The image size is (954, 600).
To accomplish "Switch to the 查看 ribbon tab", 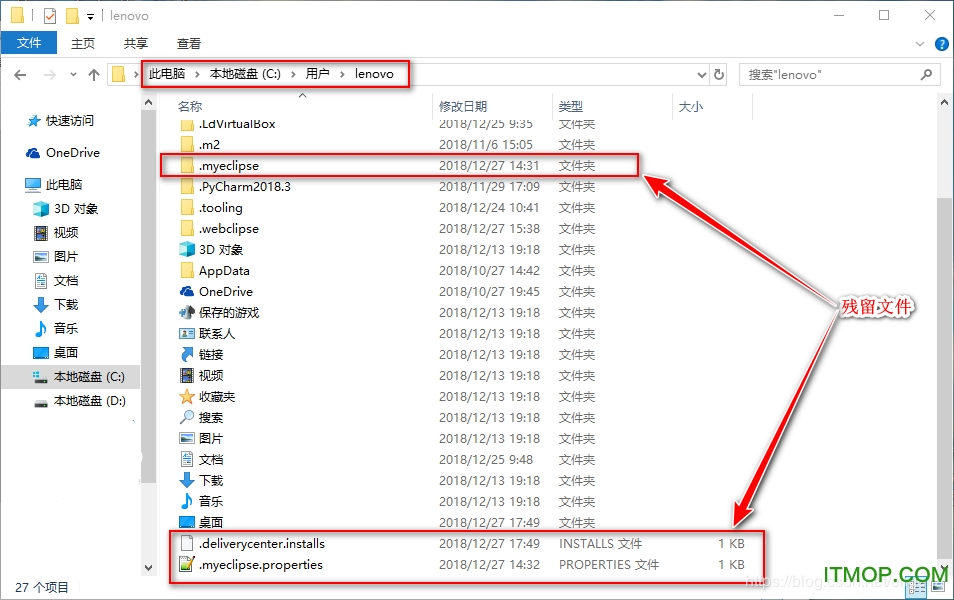I will click(x=189, y=44).
